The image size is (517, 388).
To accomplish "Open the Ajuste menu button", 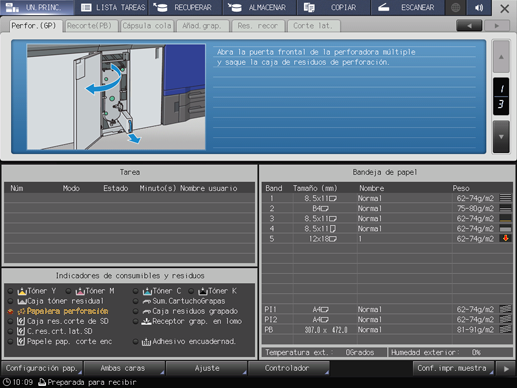I will [206, 368].
